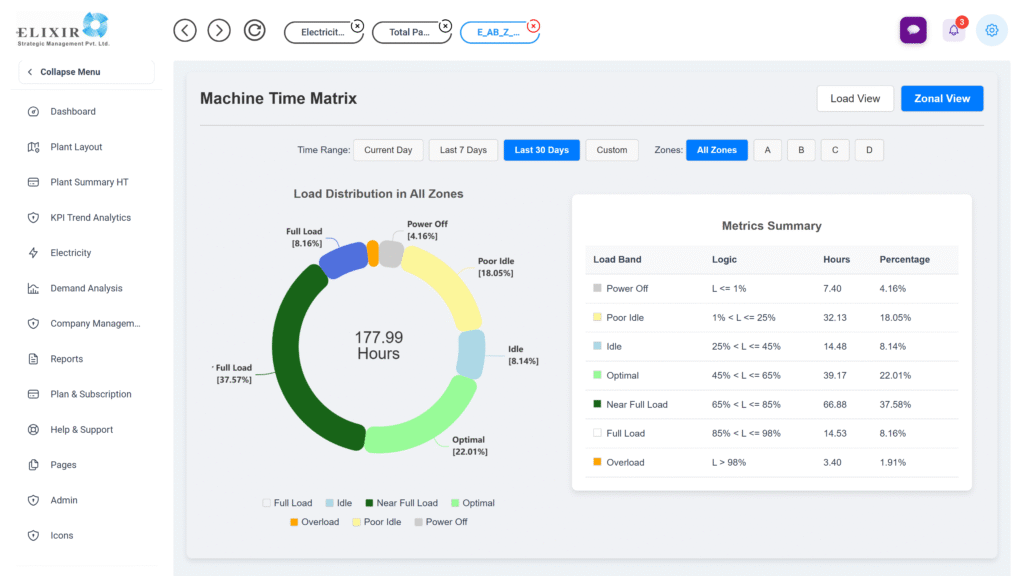Close the Total Pa... tab
1024x576 pixels.
(x=445, y=26)
